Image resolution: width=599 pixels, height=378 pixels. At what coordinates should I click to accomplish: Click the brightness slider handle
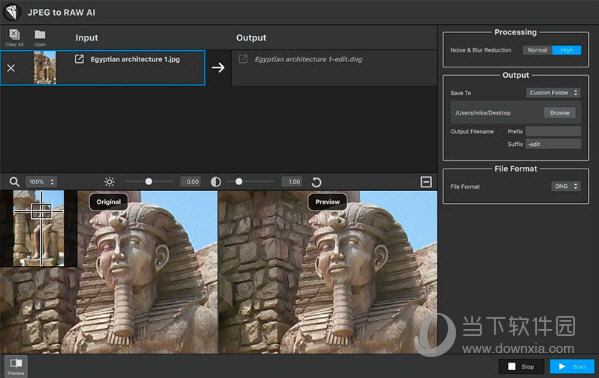pyautogui.click(x=149, y=182)
